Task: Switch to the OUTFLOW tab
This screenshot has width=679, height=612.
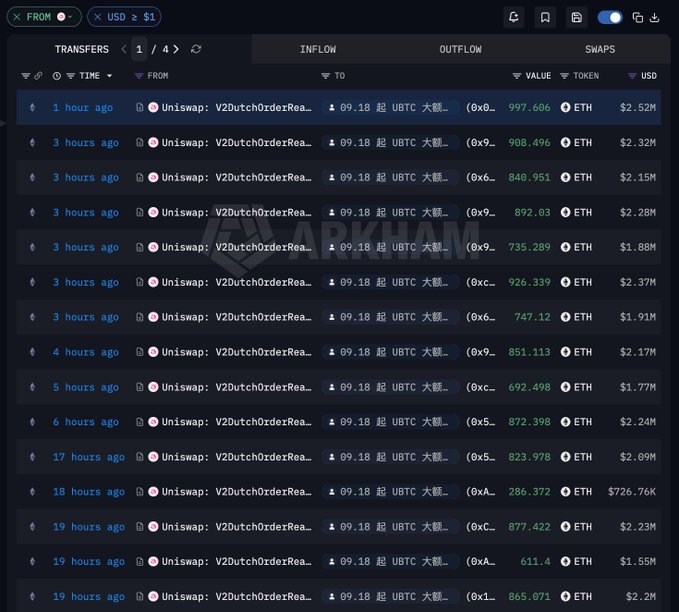Action: pos(460,49)
